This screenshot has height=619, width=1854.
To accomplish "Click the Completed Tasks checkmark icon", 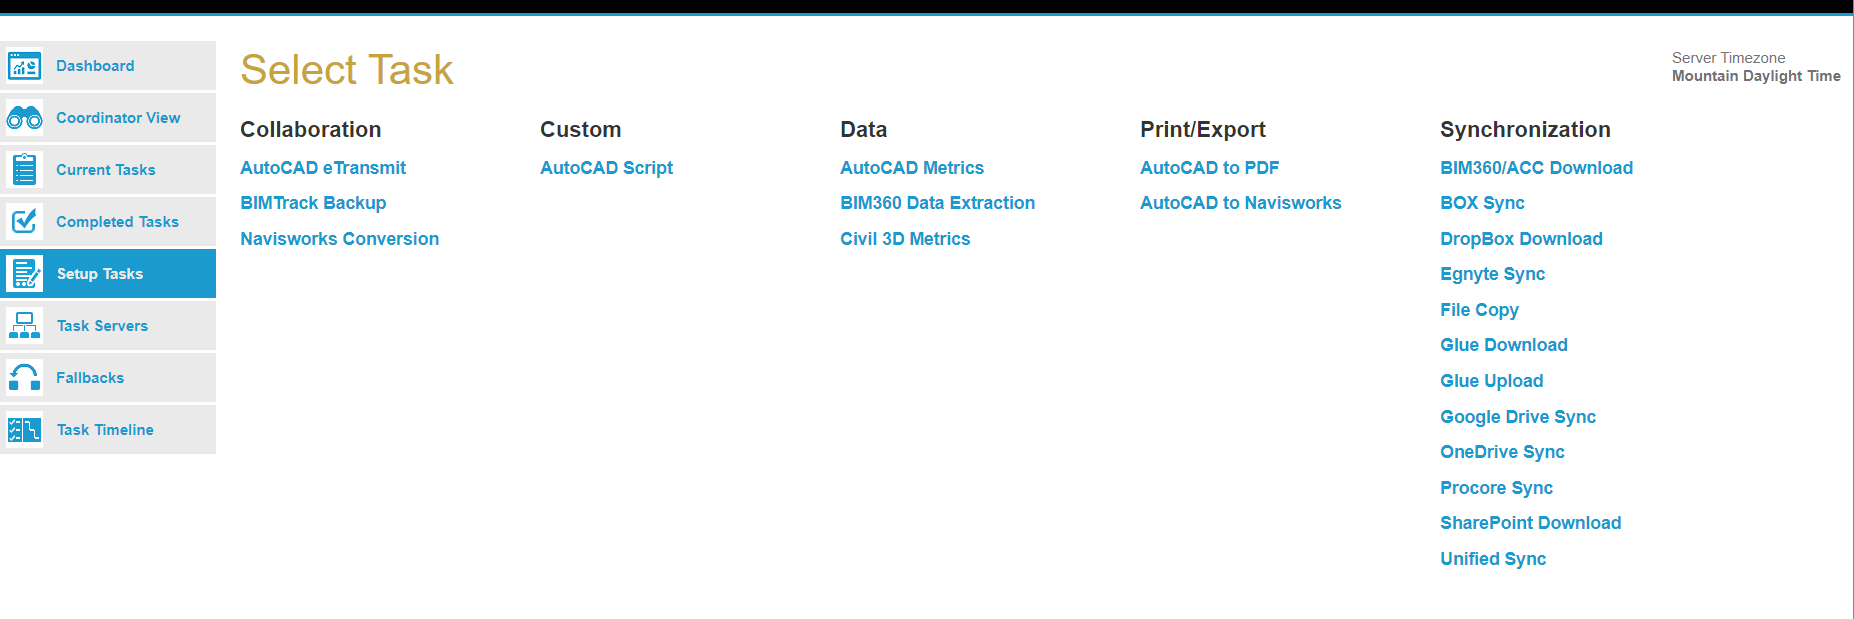I will (x=24, y=222).
